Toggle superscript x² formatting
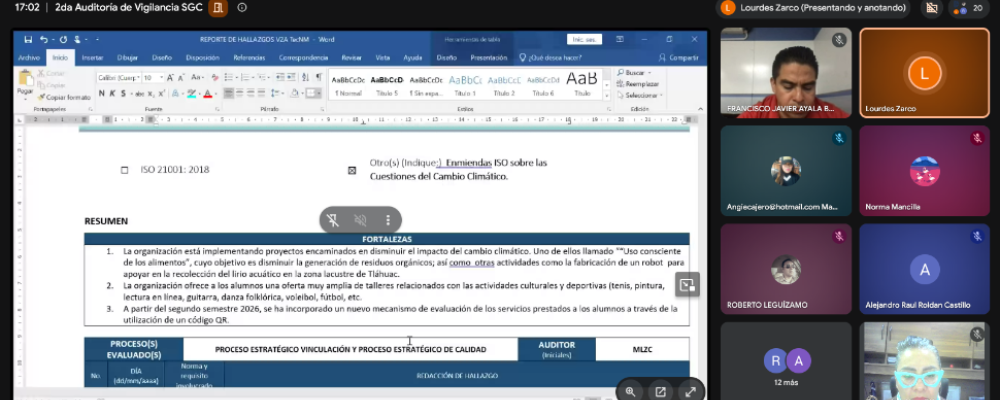Viewport: 1000px width, 400px height. click(161, 94)
